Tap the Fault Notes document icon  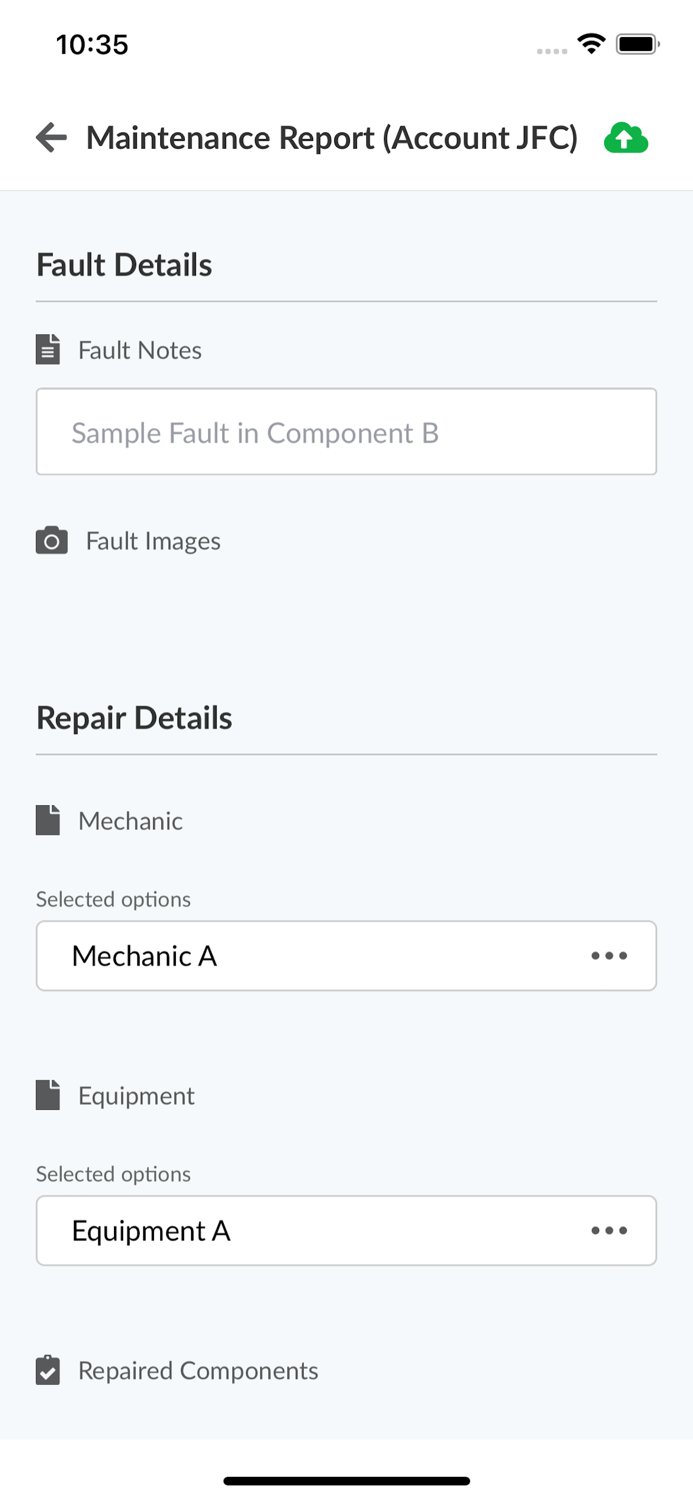pyautogui.click(x=48, y=350)
